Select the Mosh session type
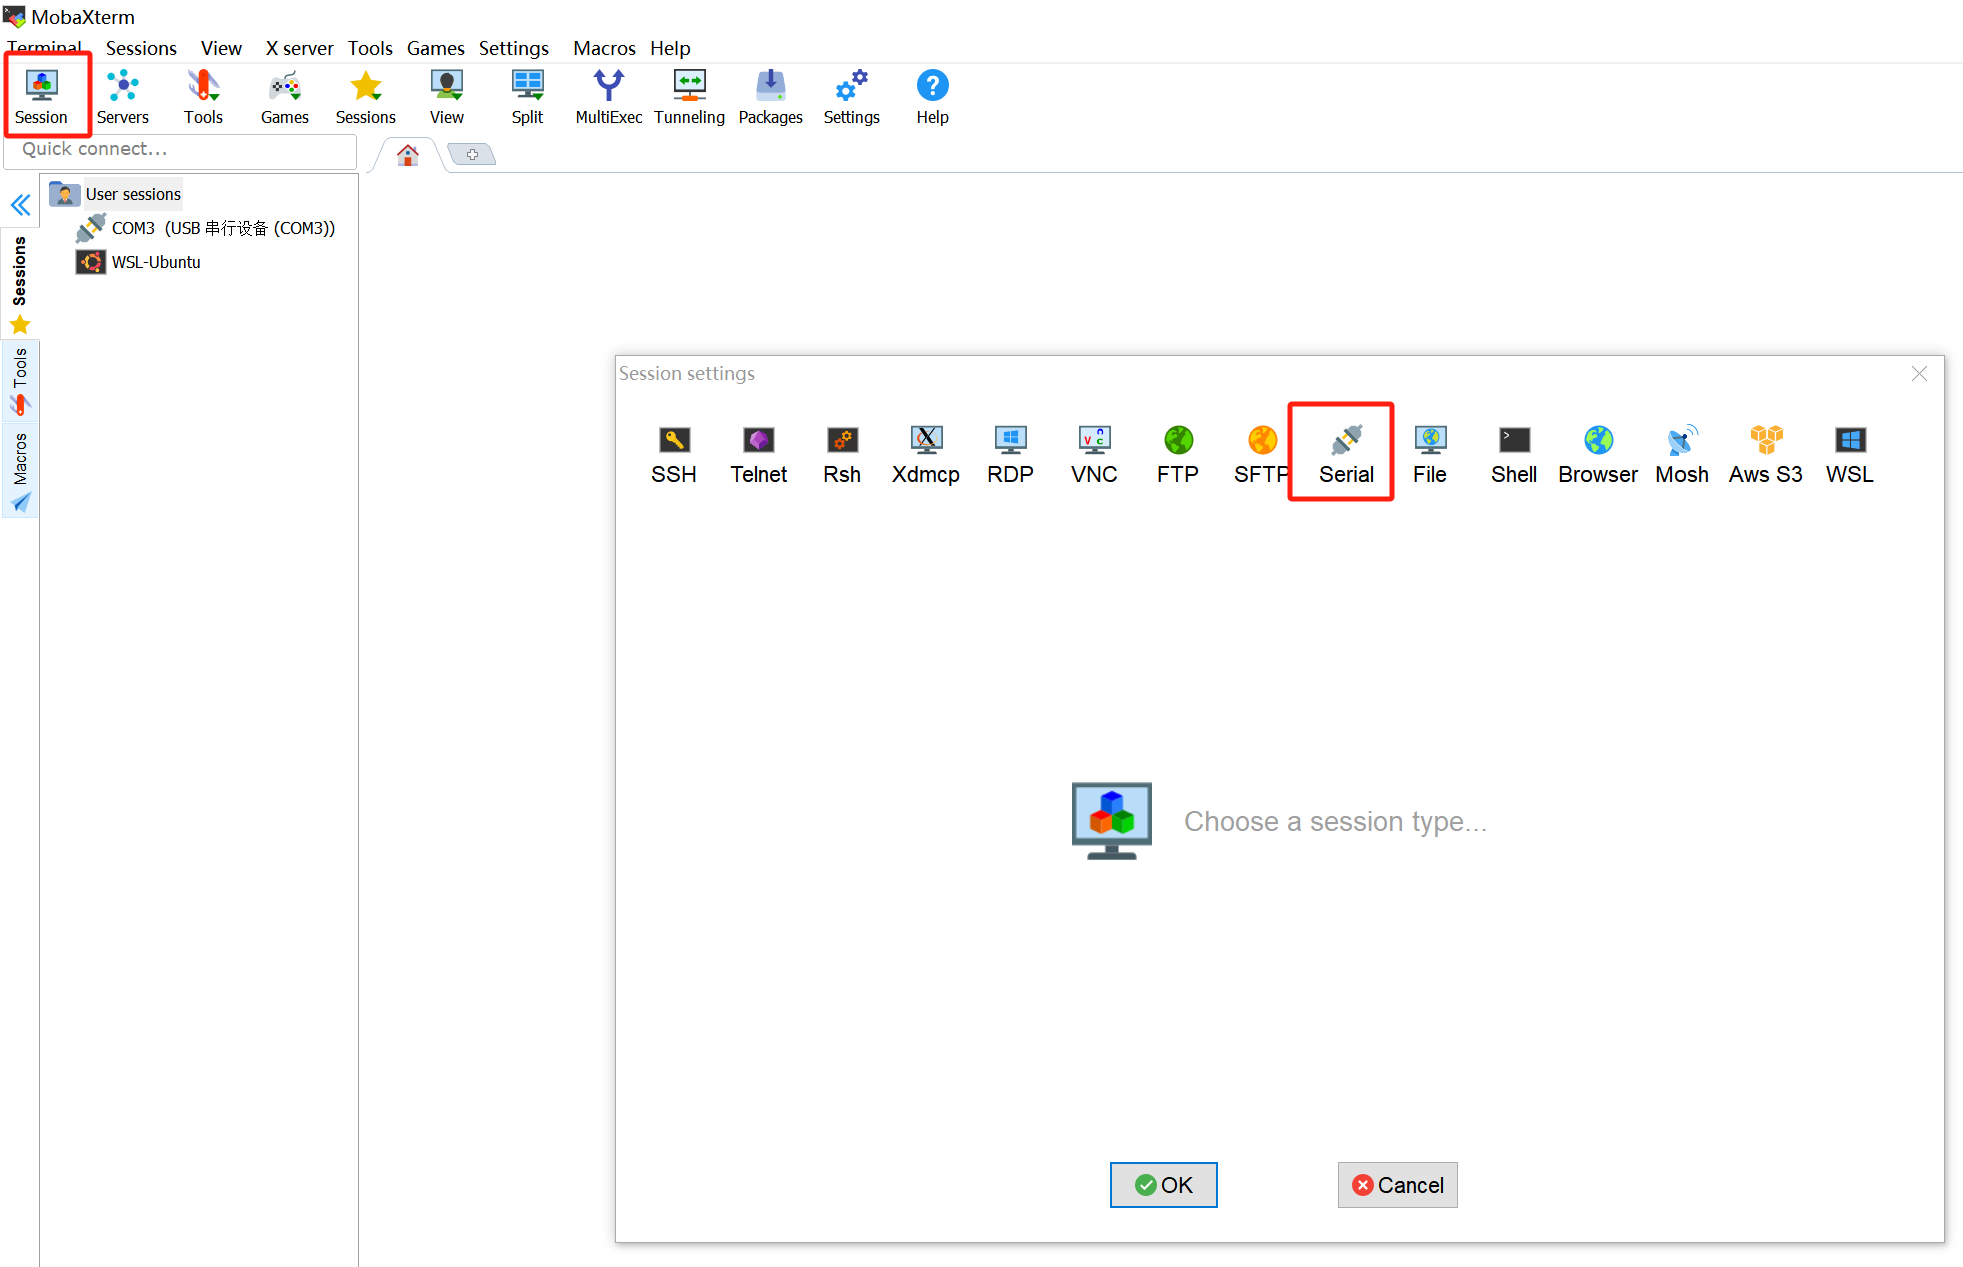1963x1267 pixels. tap(1682, 455)
